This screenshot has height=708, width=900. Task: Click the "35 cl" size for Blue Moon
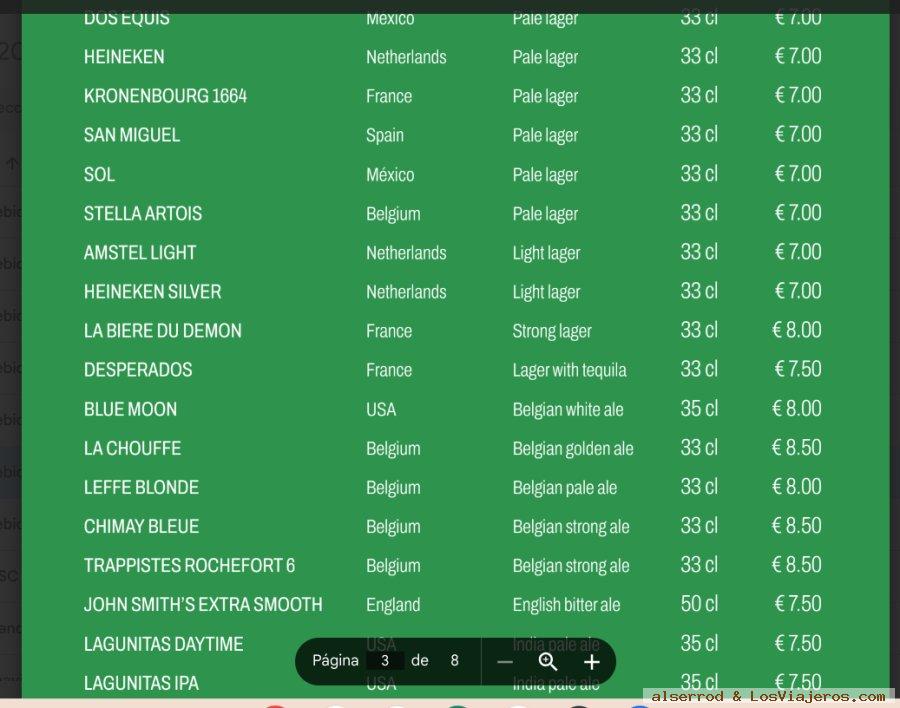pyautogui.click(x=699, y=409)
